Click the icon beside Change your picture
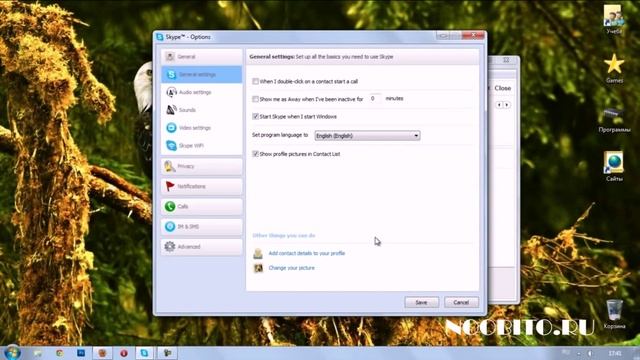The height and width of the screenshot is (360, 640). click(258, 268)
